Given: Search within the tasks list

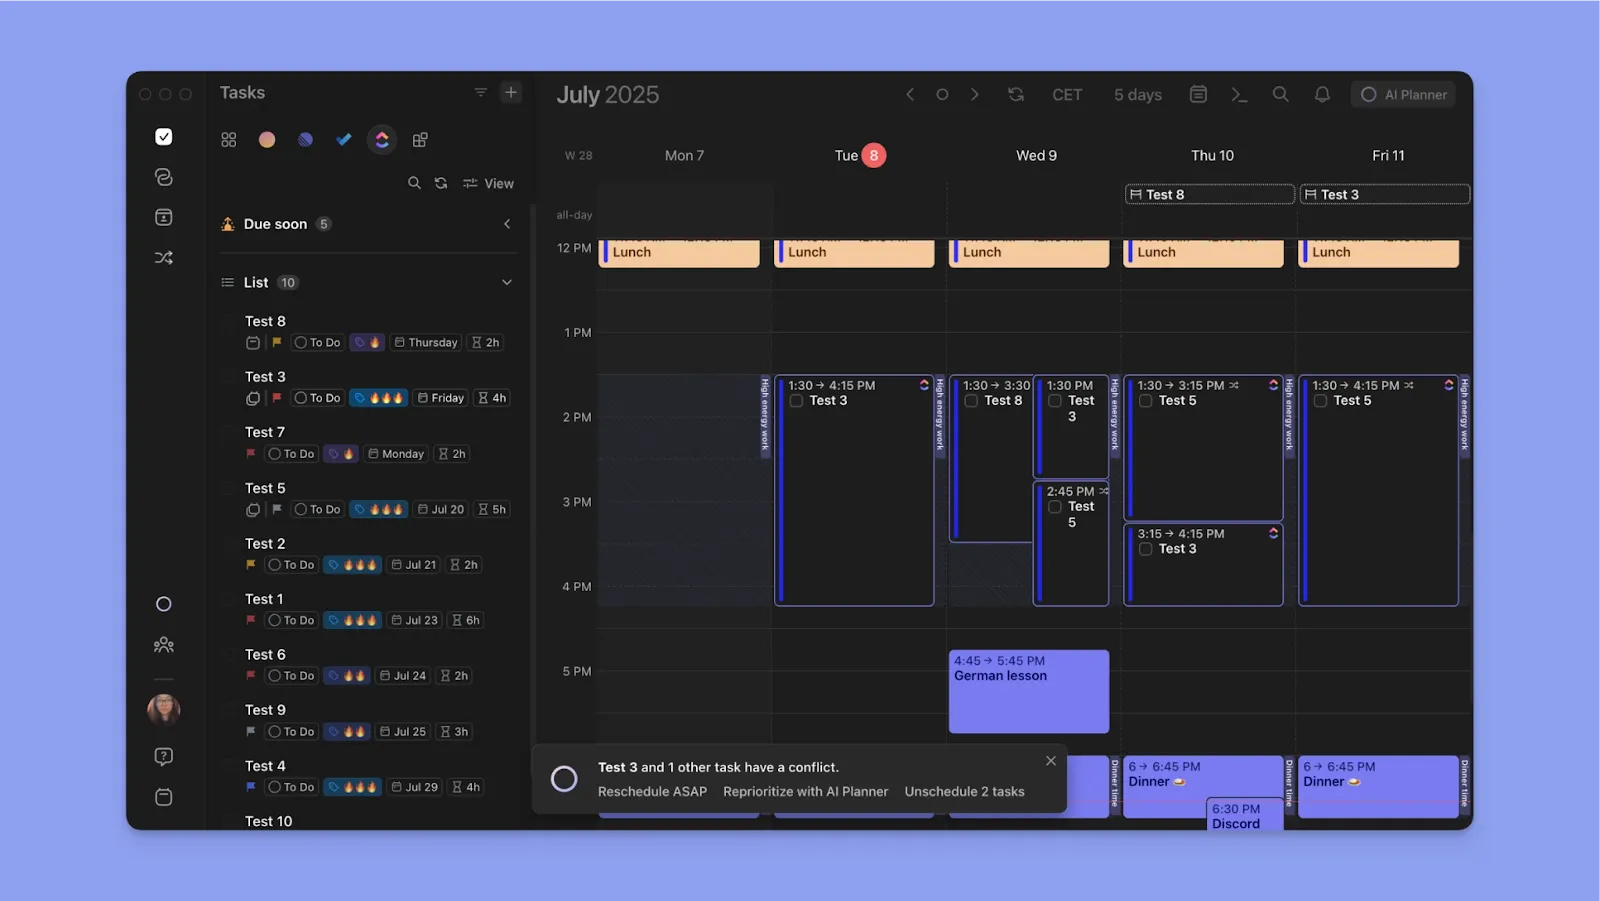Looking at the screenshot, I should click(414, 183).
